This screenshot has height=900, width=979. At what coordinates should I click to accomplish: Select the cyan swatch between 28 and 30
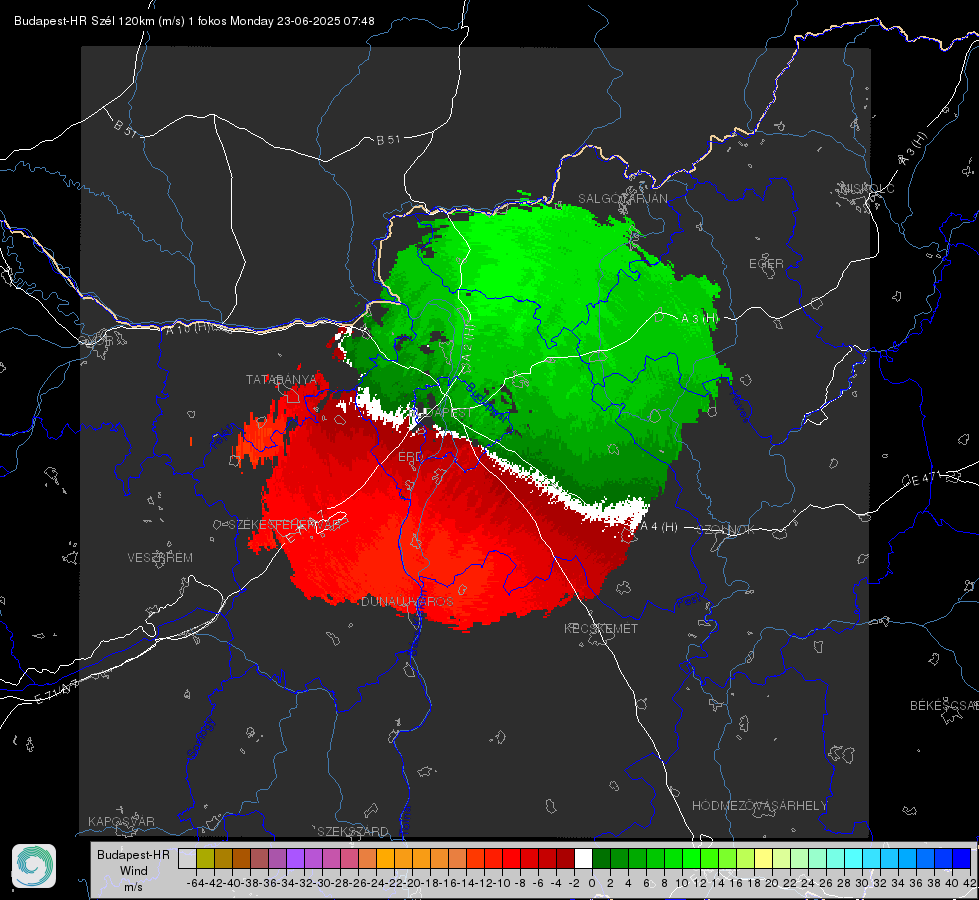click(854, 859)
